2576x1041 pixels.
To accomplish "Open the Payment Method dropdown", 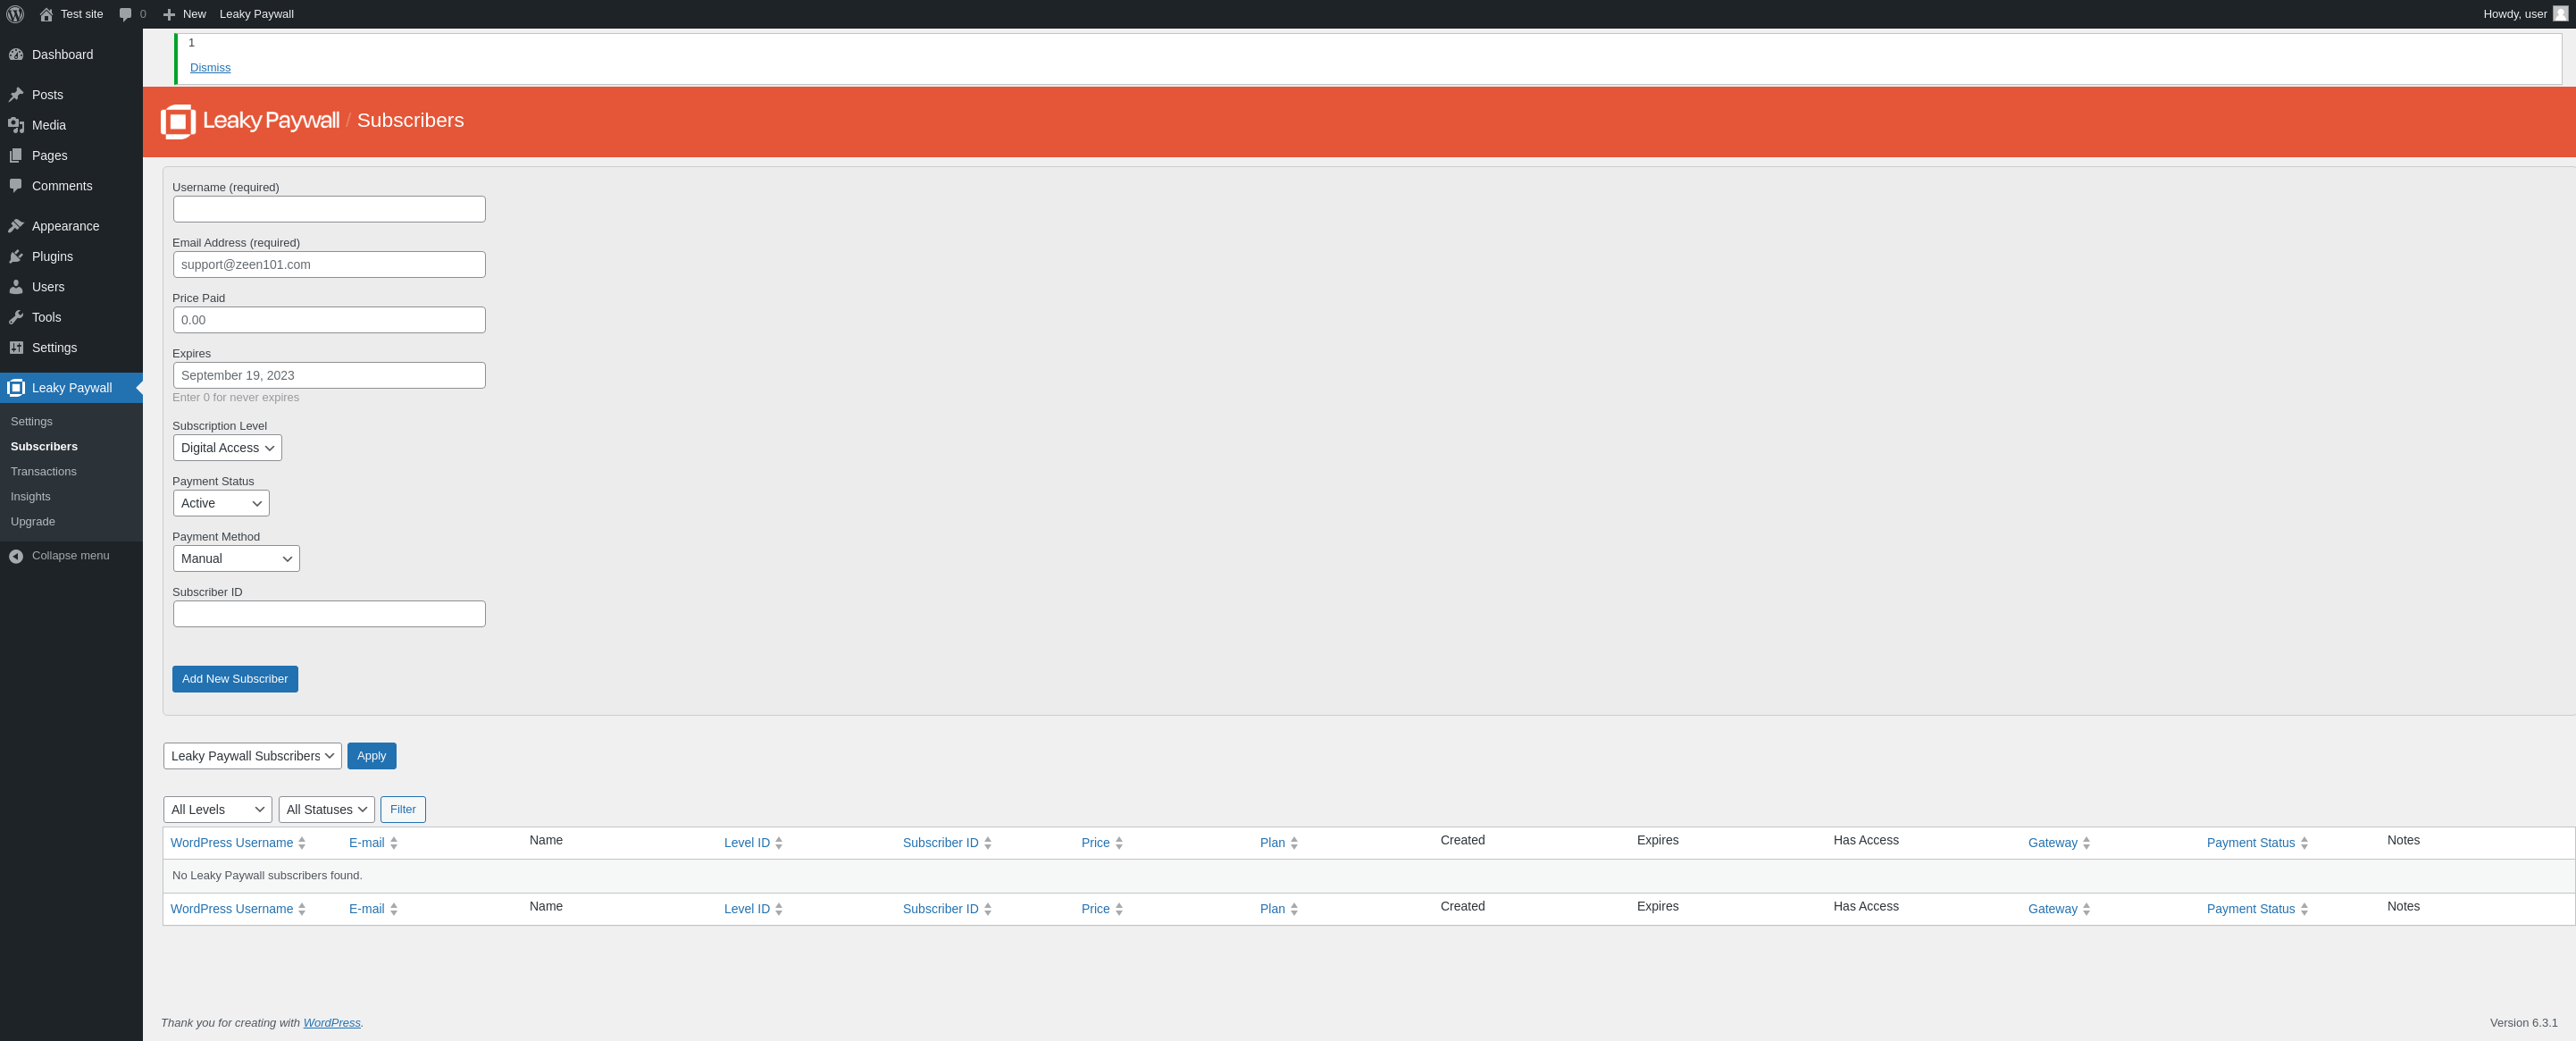I will coord(236,559).
